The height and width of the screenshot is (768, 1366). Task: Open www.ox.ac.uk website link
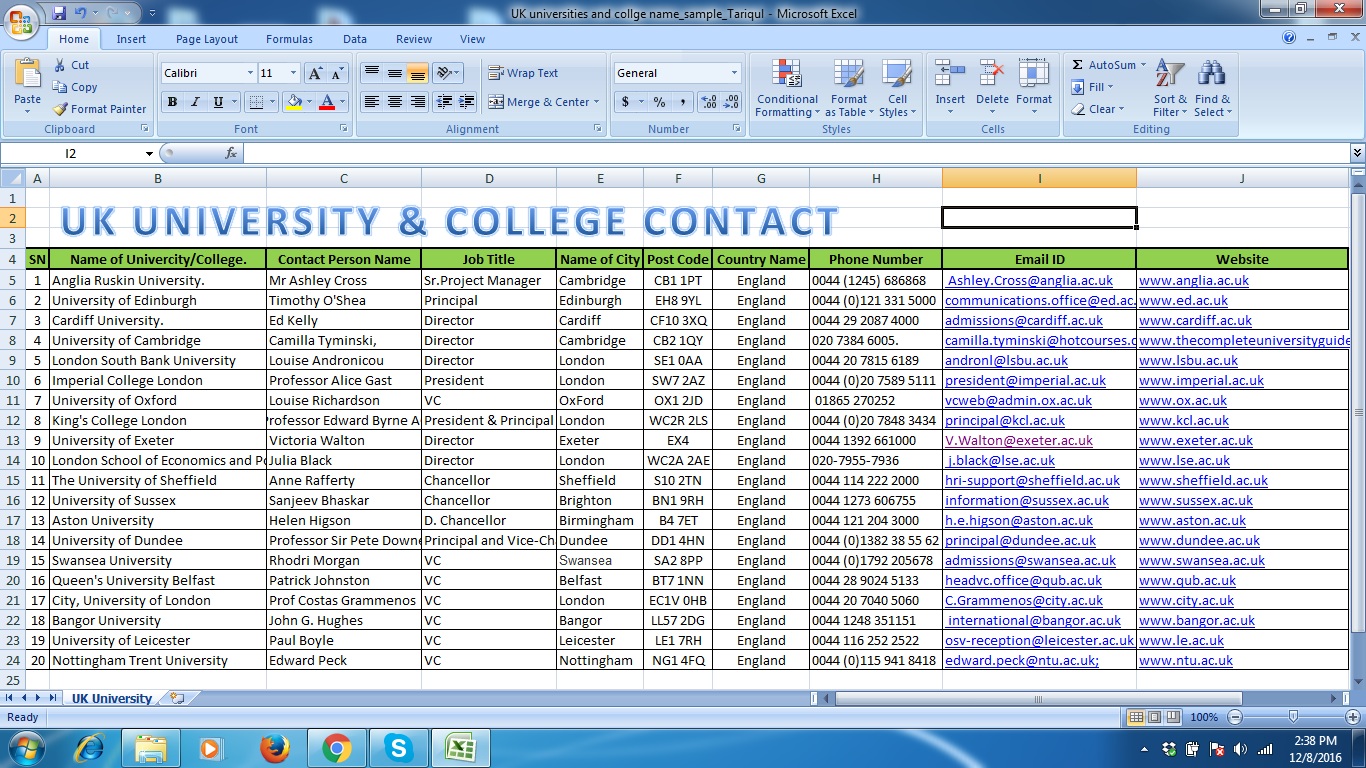point(1183,400)
